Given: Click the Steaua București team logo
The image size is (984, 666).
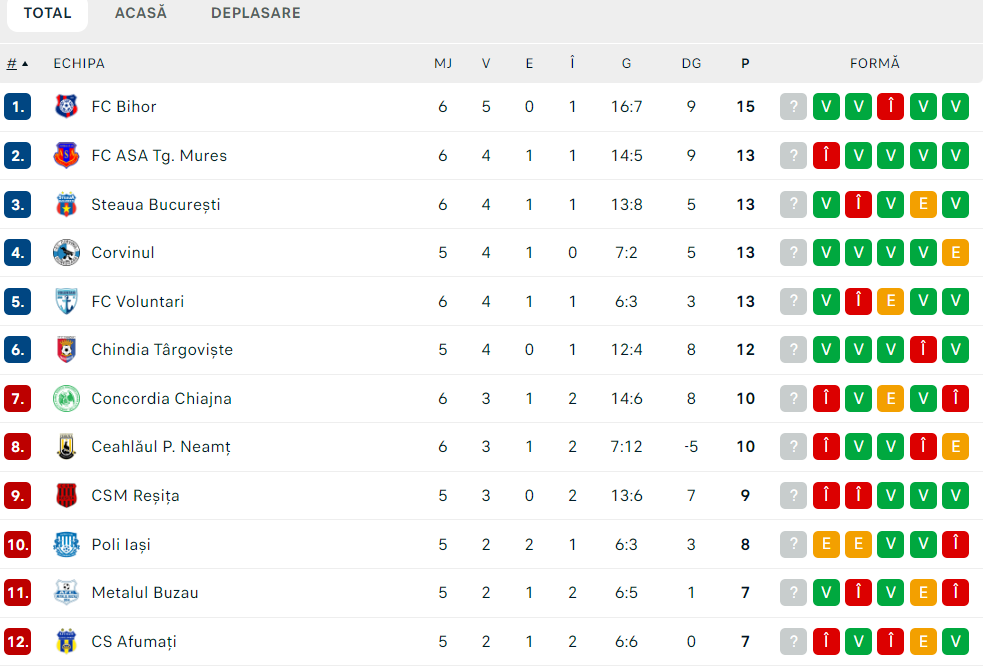Looking at the screenshot, I should 66,205.
